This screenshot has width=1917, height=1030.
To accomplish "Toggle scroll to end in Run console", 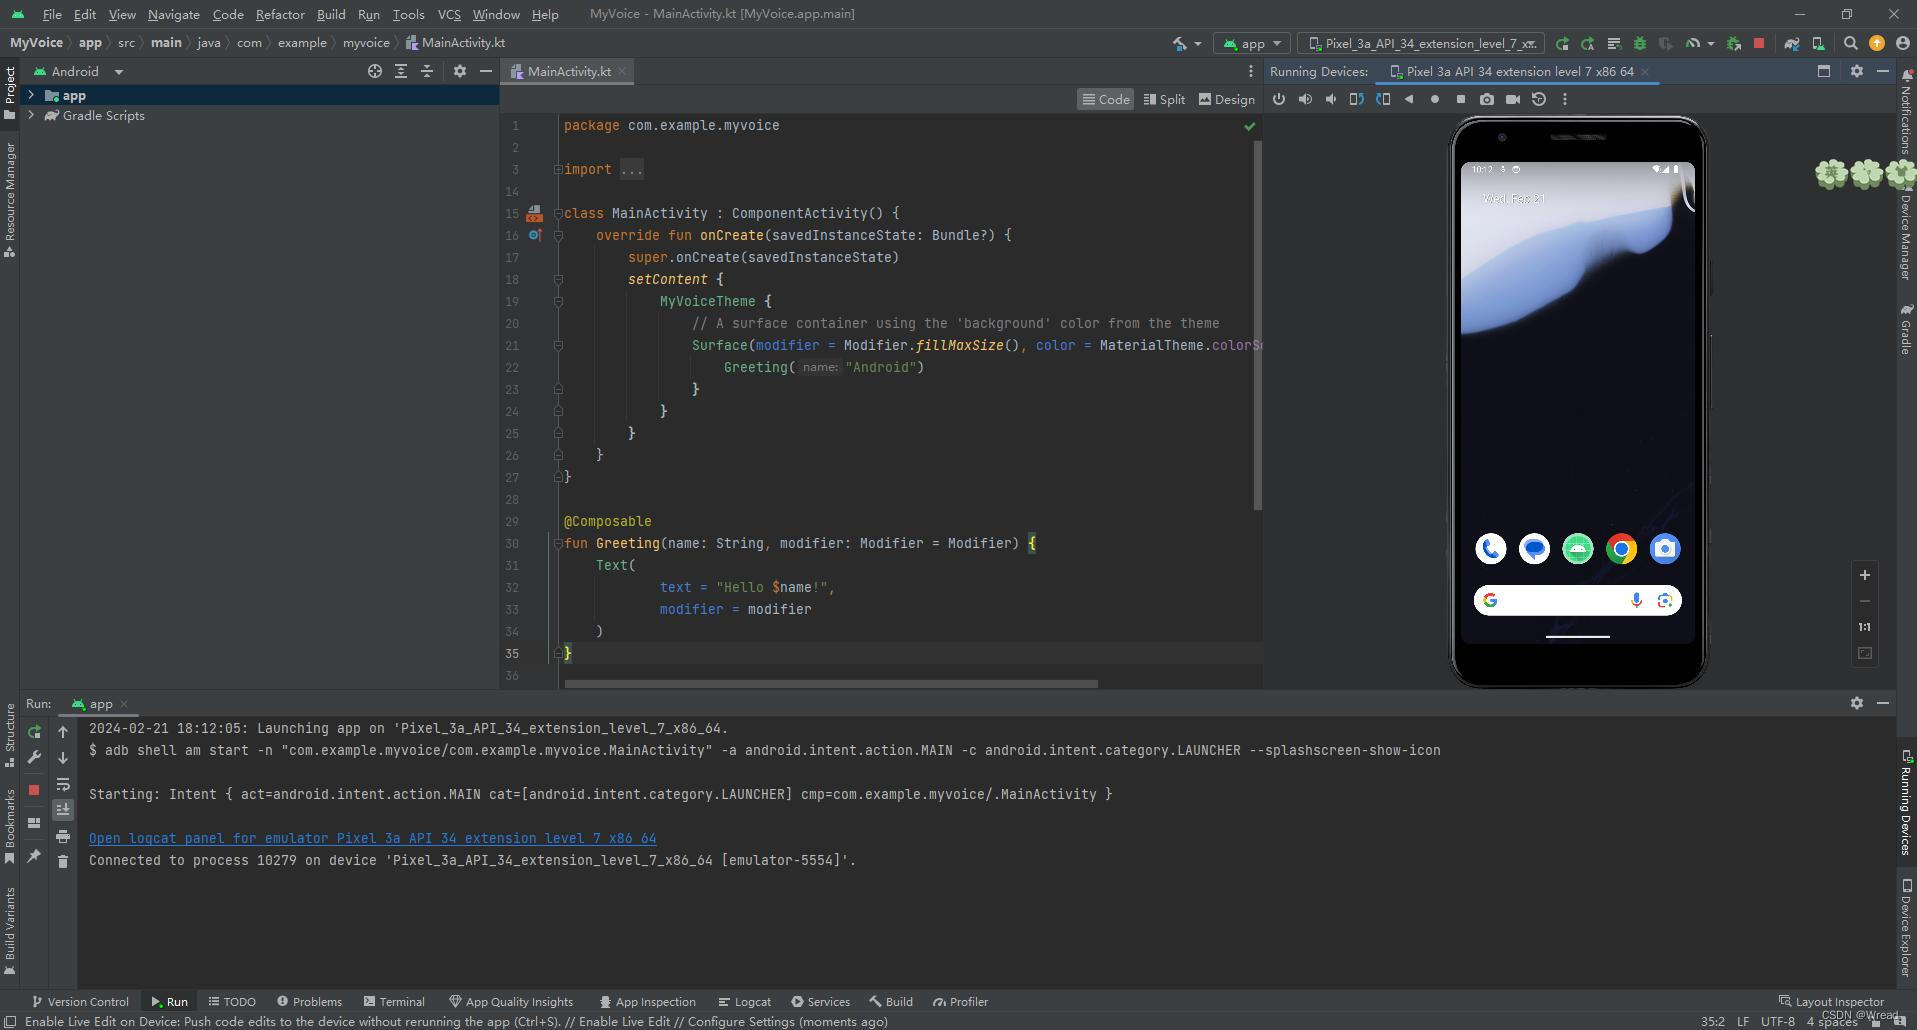I will [x=63, y=809].
